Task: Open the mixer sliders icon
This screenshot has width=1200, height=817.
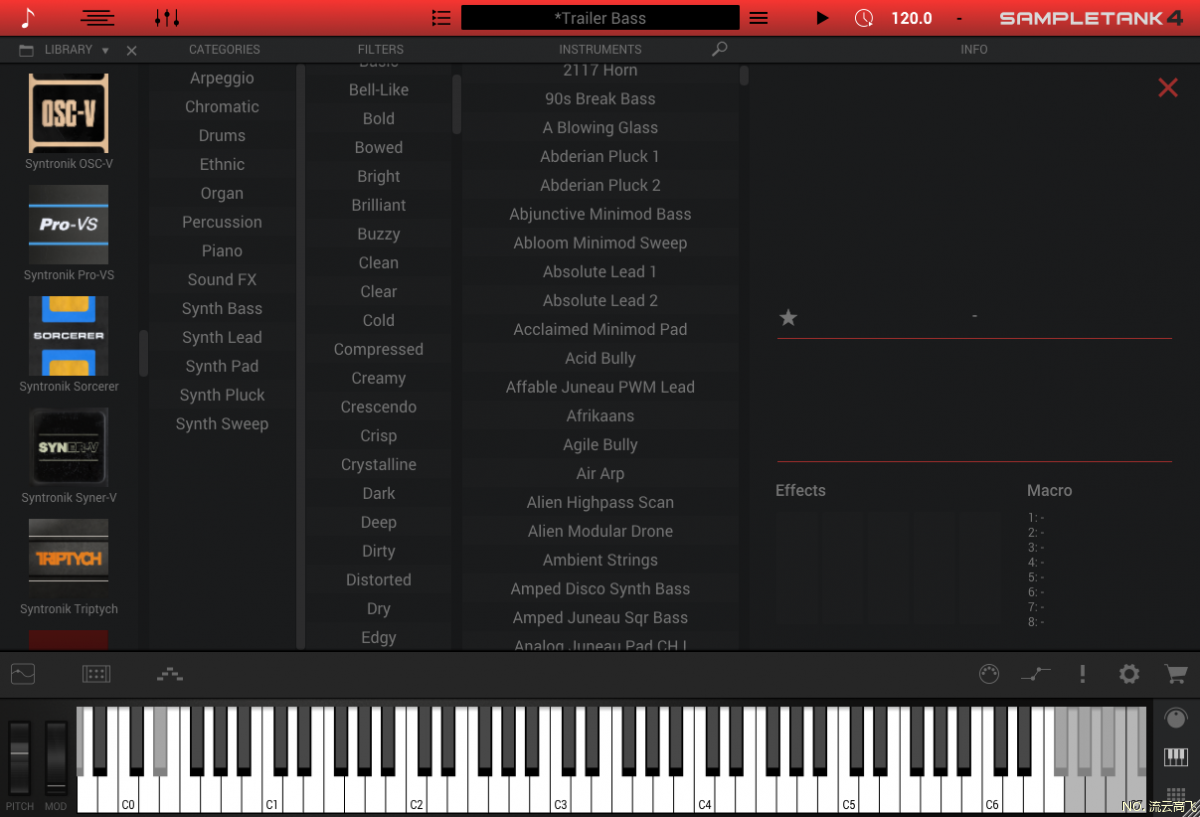Action: [x=167, y=18]
